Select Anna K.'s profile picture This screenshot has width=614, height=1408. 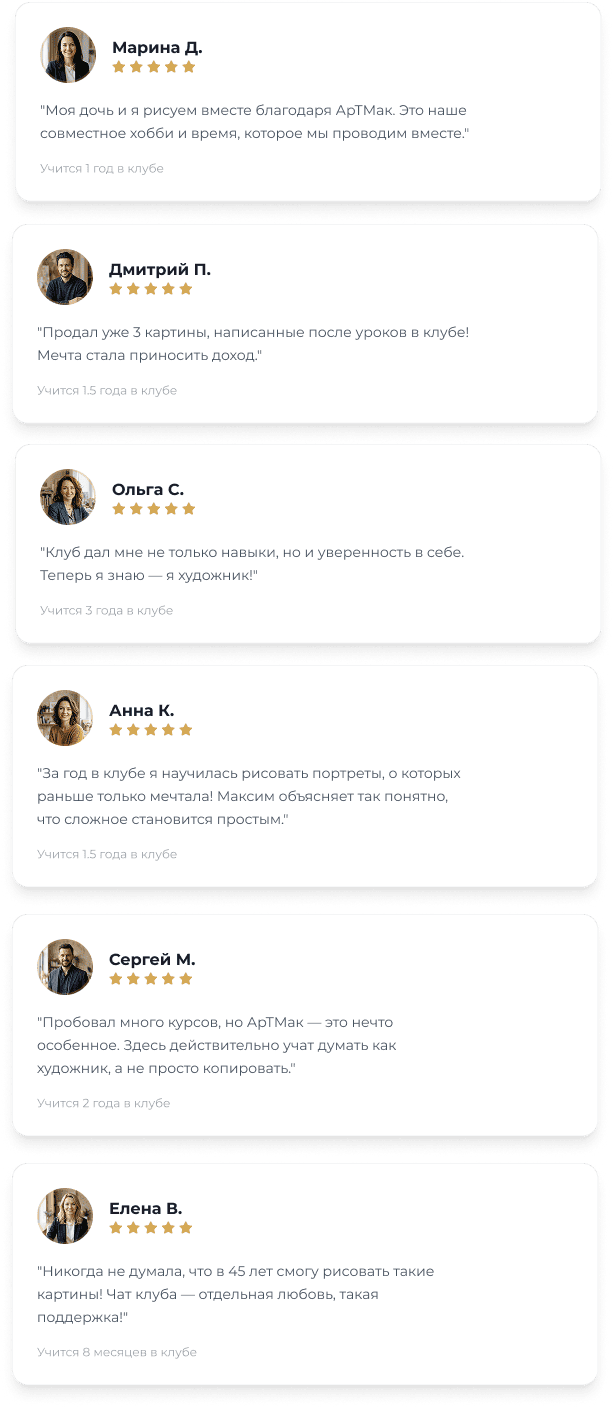(65, 718)
